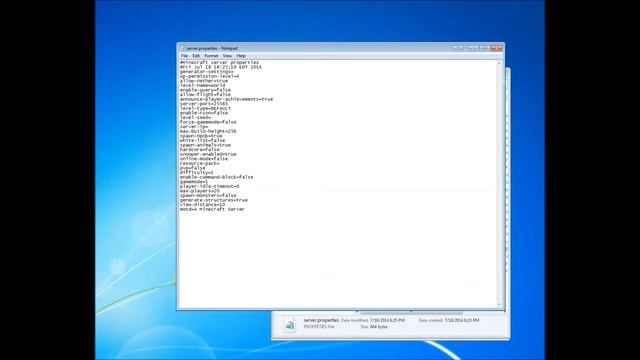The width and height of the screenshot is (640, 360).
Task: Click the 'enable-query=false' line
Action: click(205, 90)
